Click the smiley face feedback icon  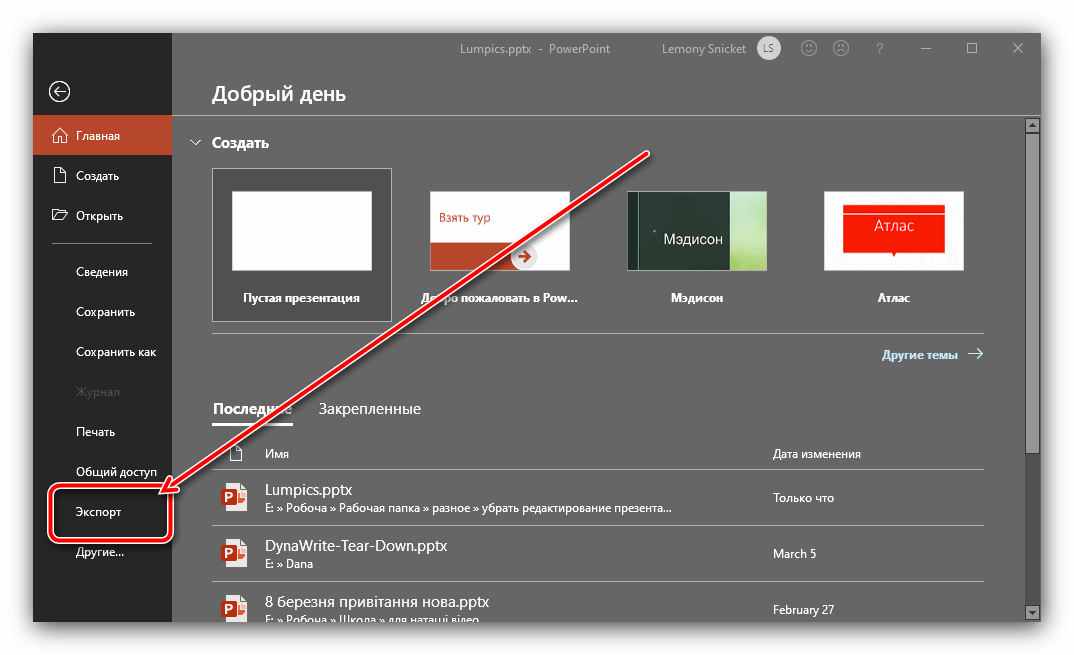point(809,48)
